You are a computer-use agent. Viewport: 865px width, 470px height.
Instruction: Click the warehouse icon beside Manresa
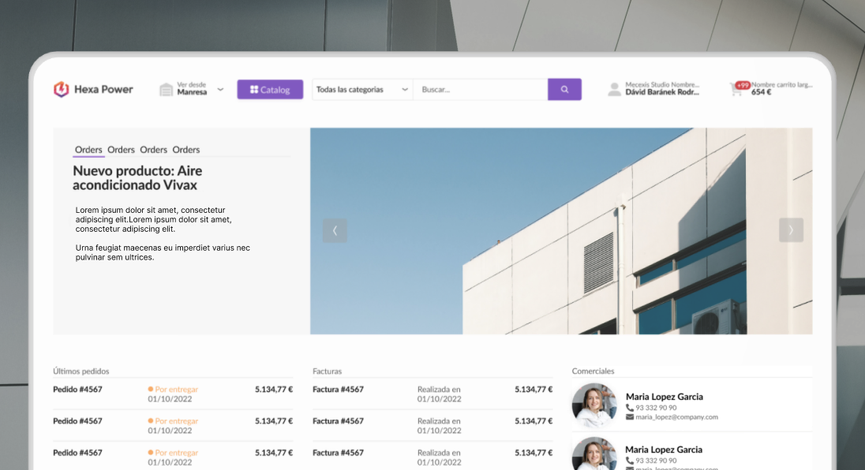(x=166, y=89)
